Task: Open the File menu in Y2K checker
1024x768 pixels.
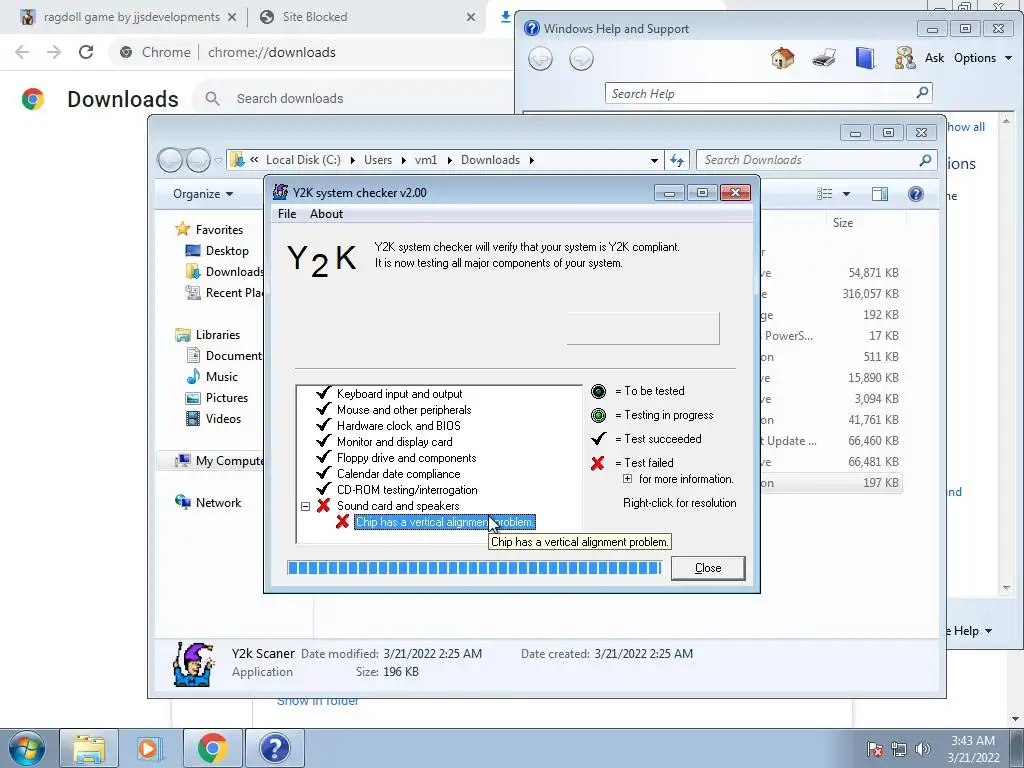Action: (287, 214)
